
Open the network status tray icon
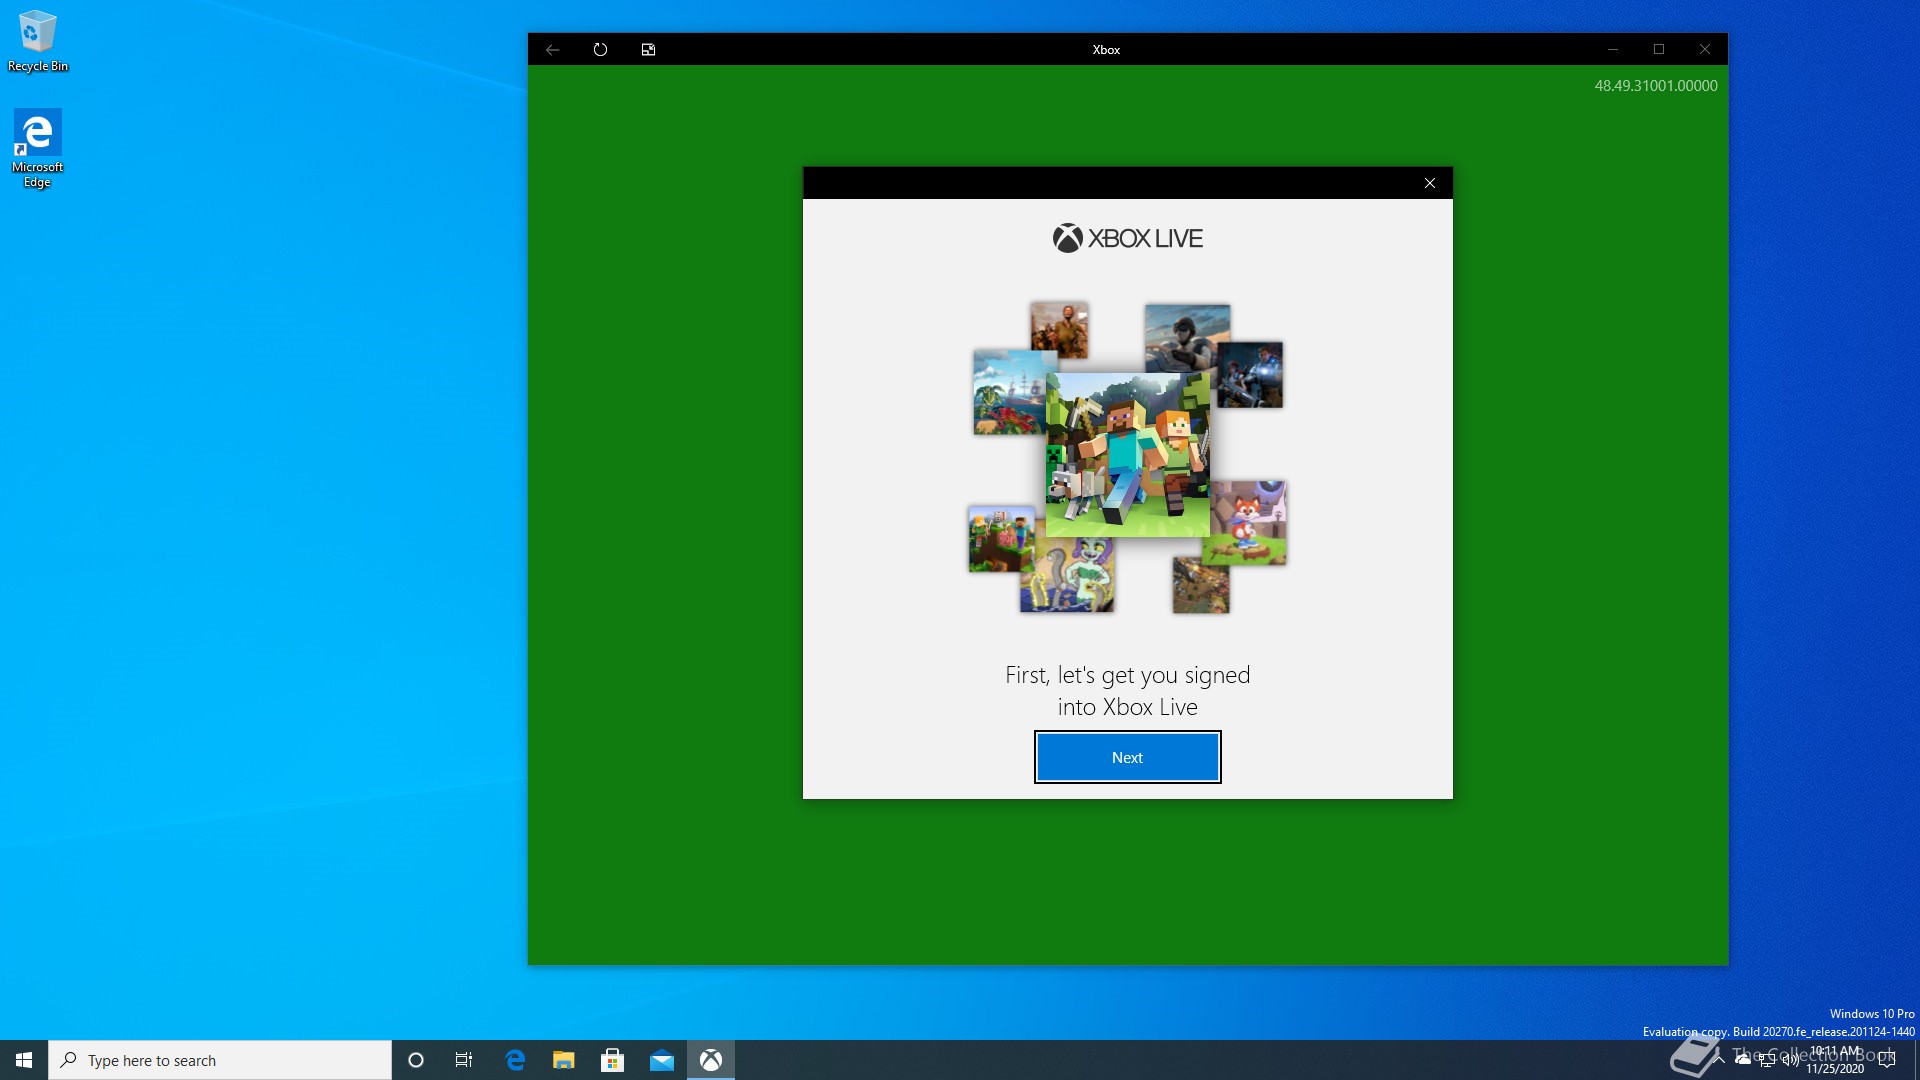pyautogui.click(x=1767, y=1060)
